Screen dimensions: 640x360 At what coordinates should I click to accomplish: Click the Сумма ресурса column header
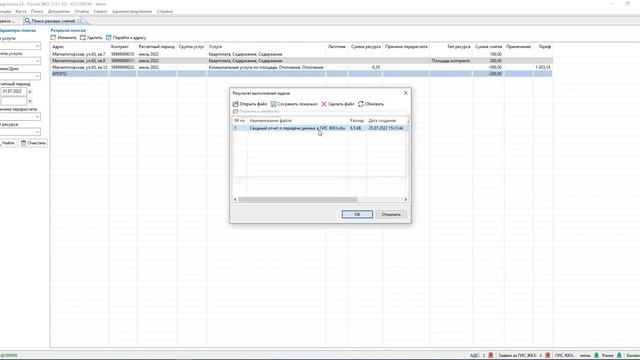point(365,47)
